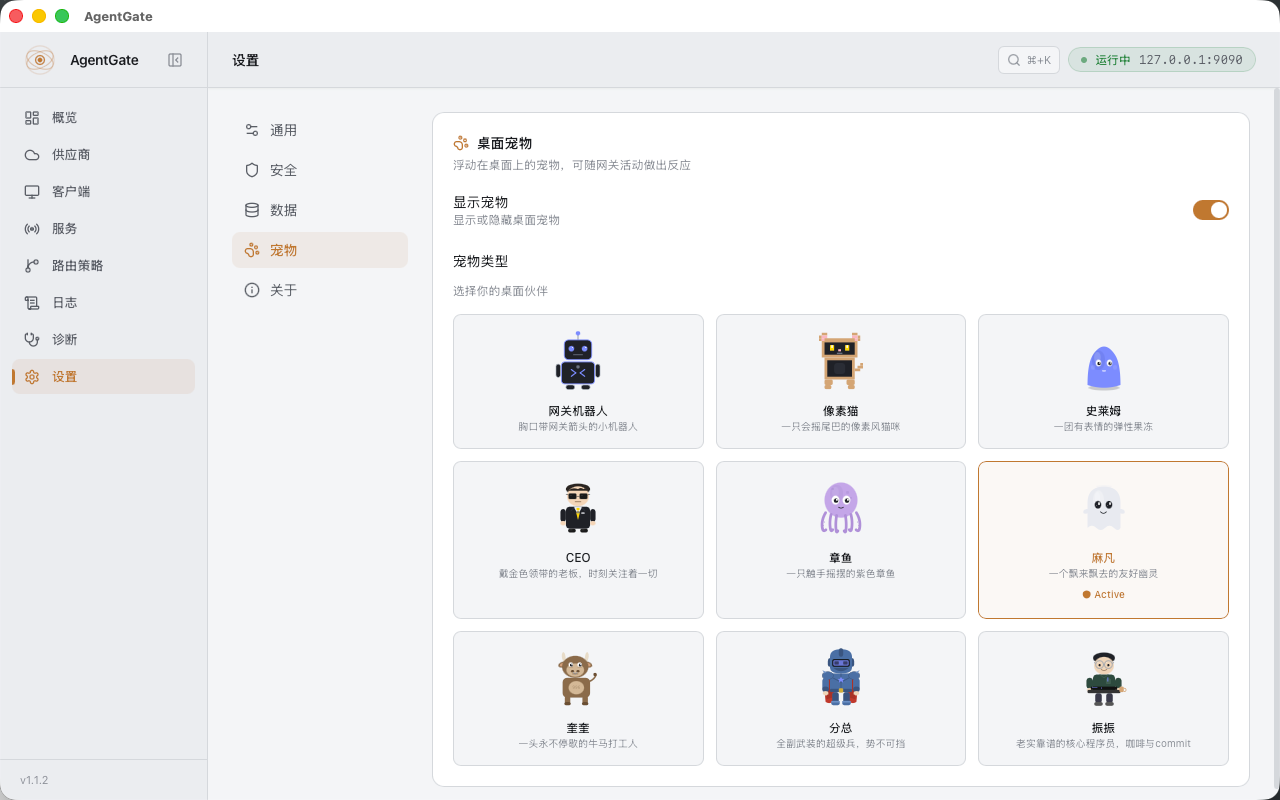
Task: Turn off the 显示宠物 switch
Action: coord(1211,210)
